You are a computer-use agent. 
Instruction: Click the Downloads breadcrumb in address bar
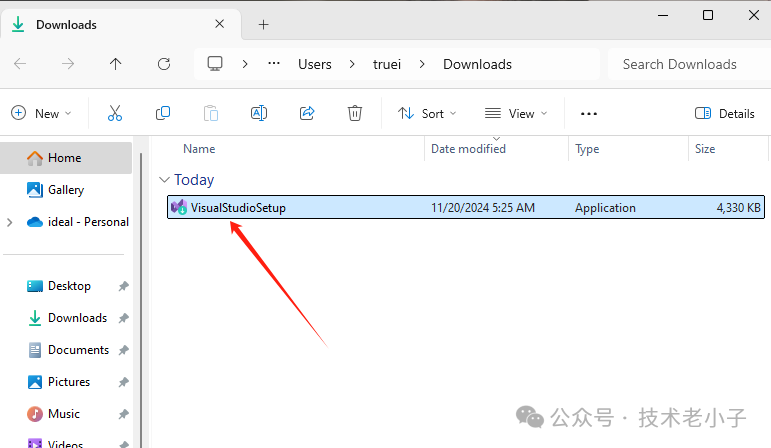(x=477, y=64)
